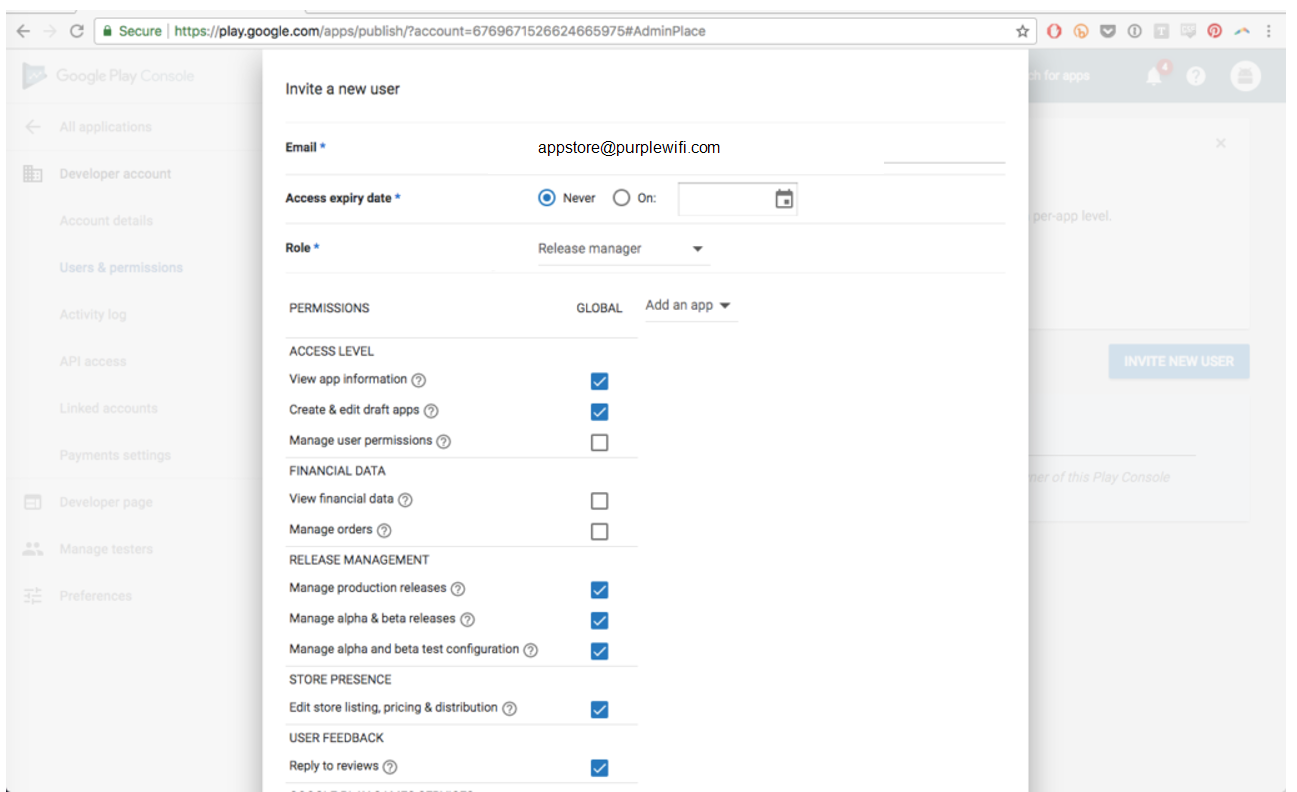Select the 'On:' expiry radio button
1297x792 pixels.
pos(621,198)
